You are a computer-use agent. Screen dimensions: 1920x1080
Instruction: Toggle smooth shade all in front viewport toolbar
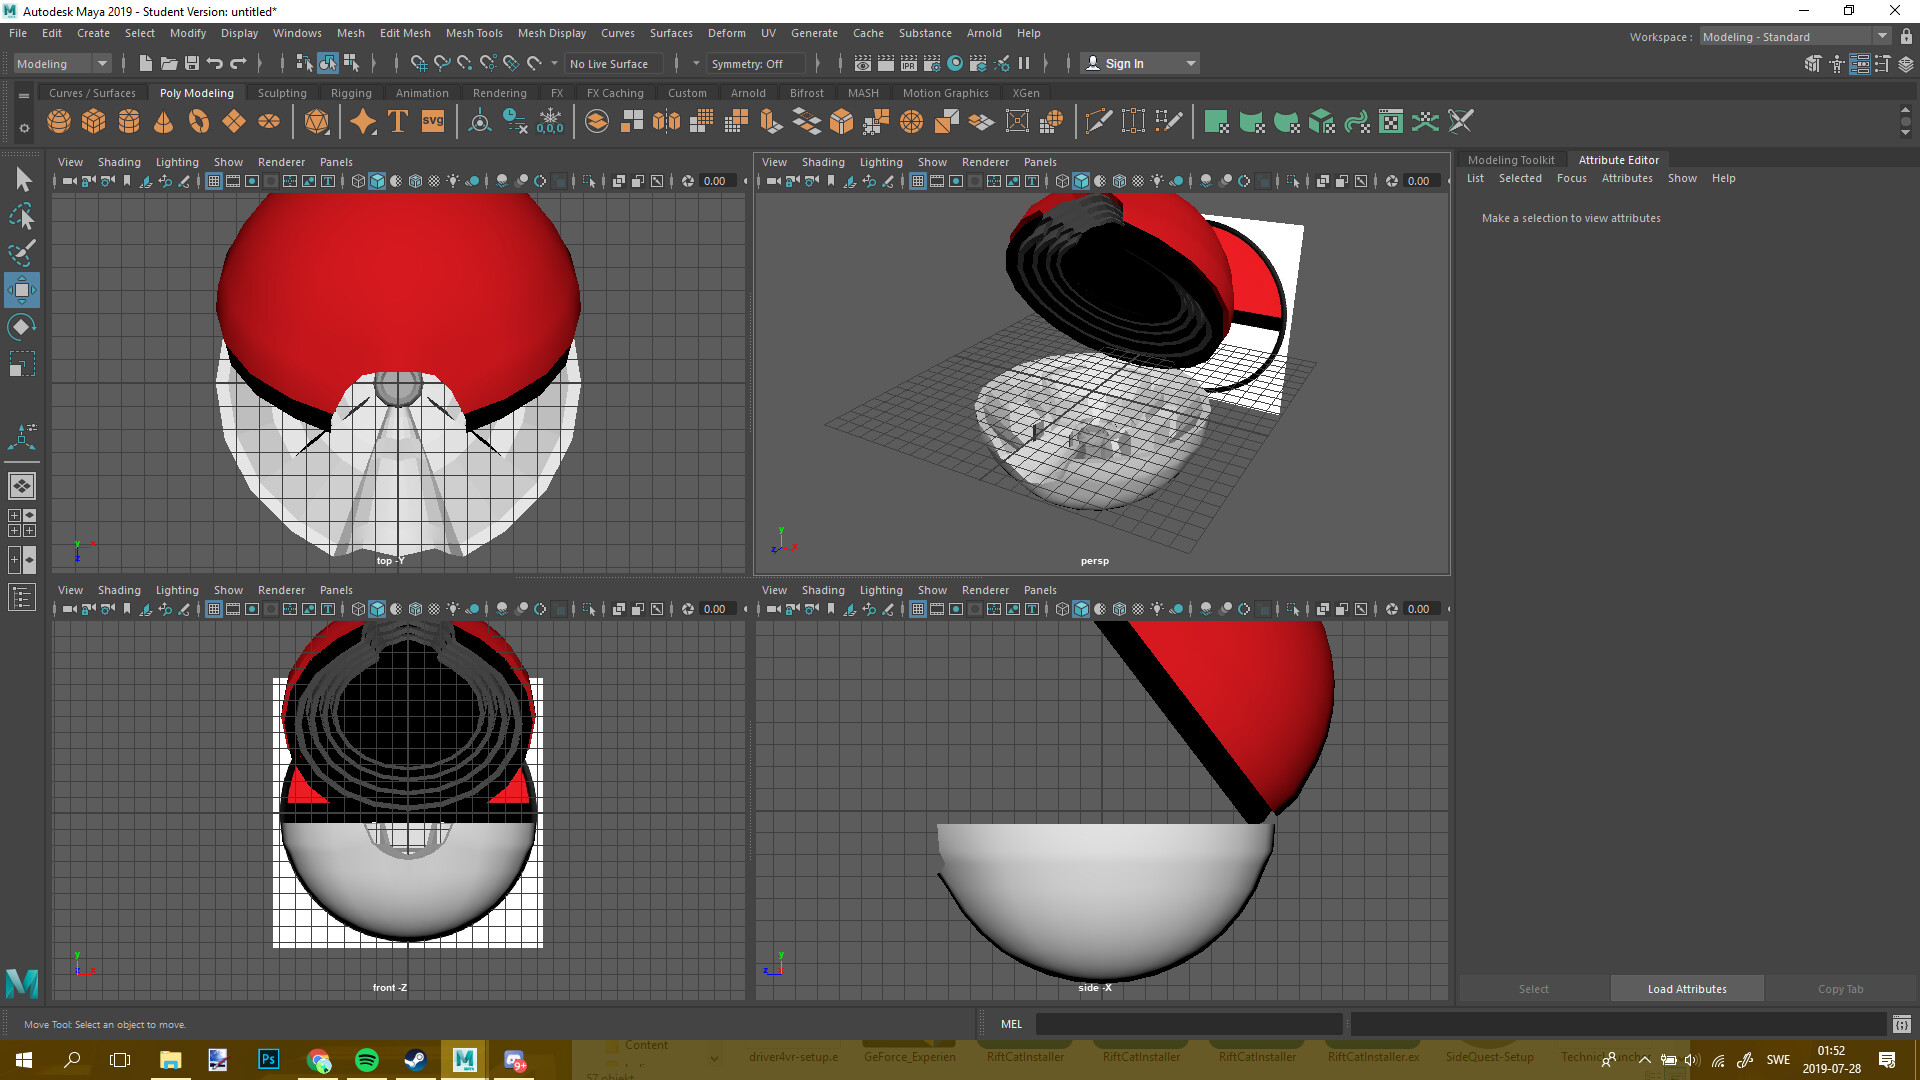tap(377, 609)
